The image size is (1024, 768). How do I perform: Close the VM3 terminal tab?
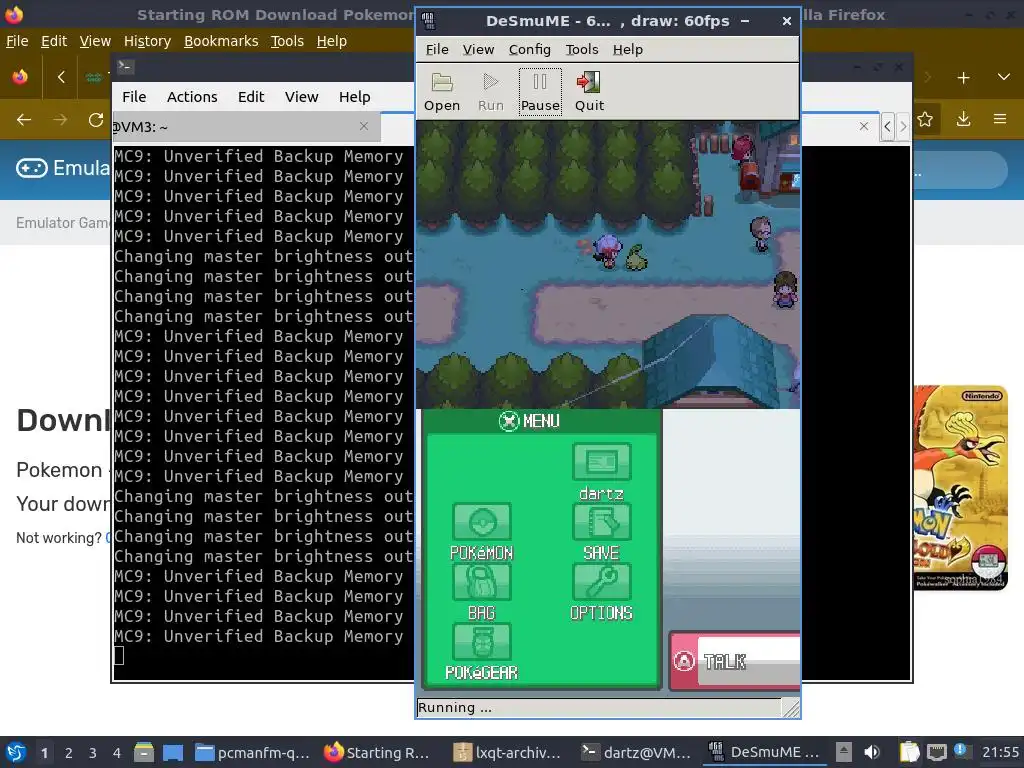tap(364, 126)
